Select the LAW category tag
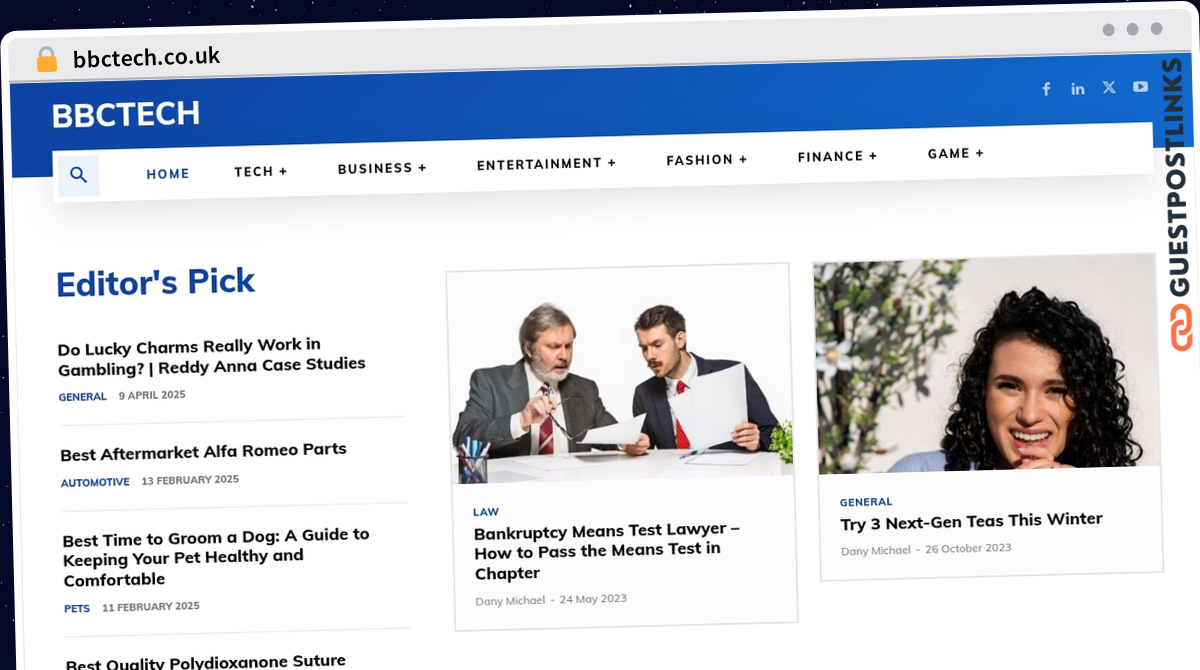The width and height of the screenshot is (1200, 670). coord(486,512)
